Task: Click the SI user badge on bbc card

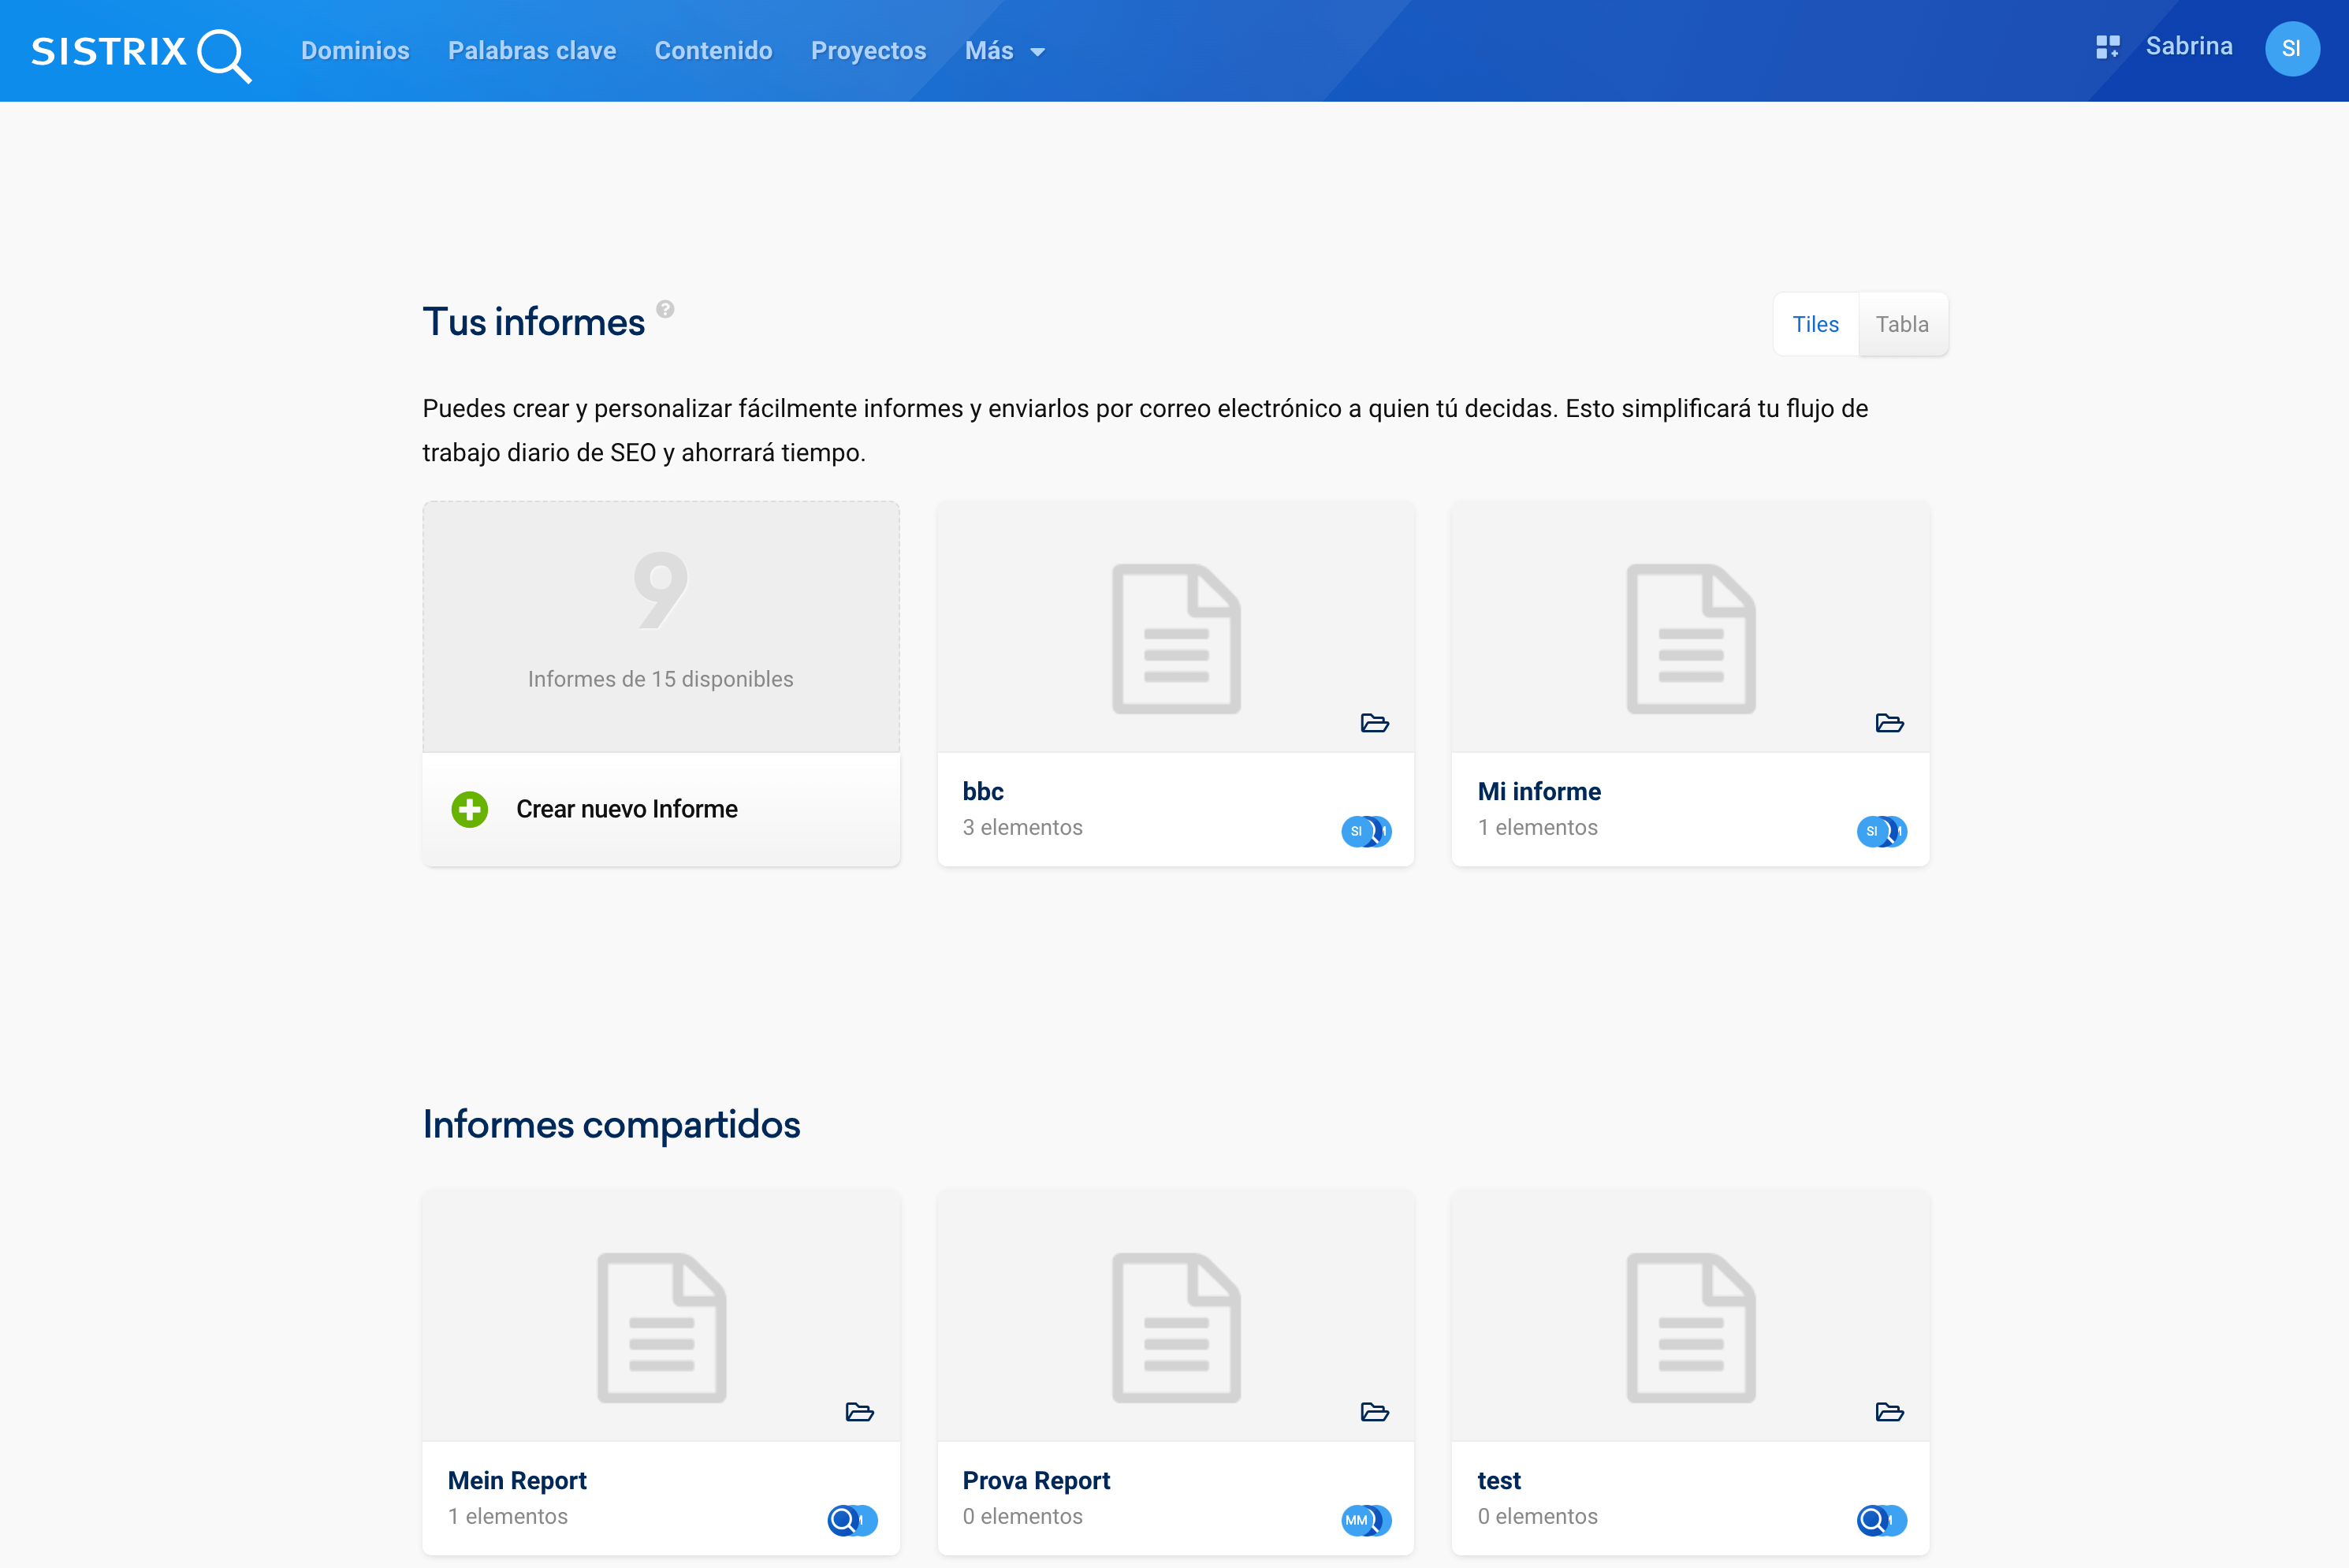Action: coord(1357,831)
